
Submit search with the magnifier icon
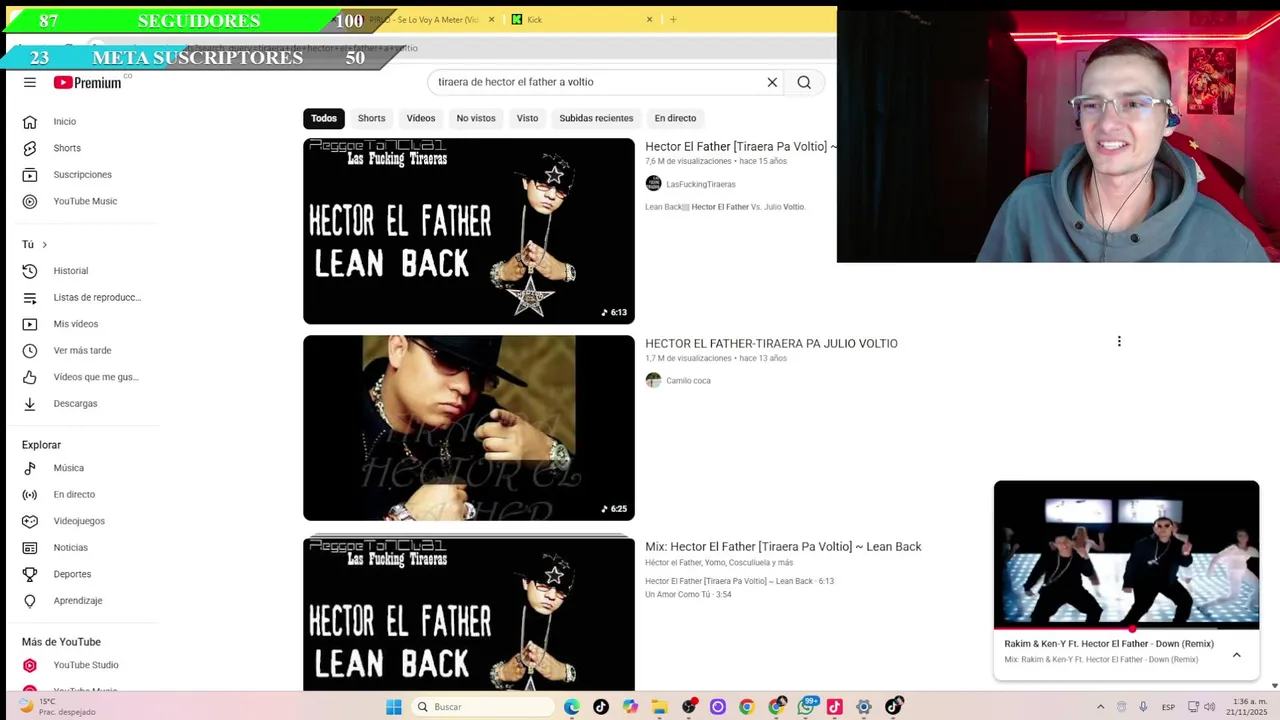tap(804, 82)
